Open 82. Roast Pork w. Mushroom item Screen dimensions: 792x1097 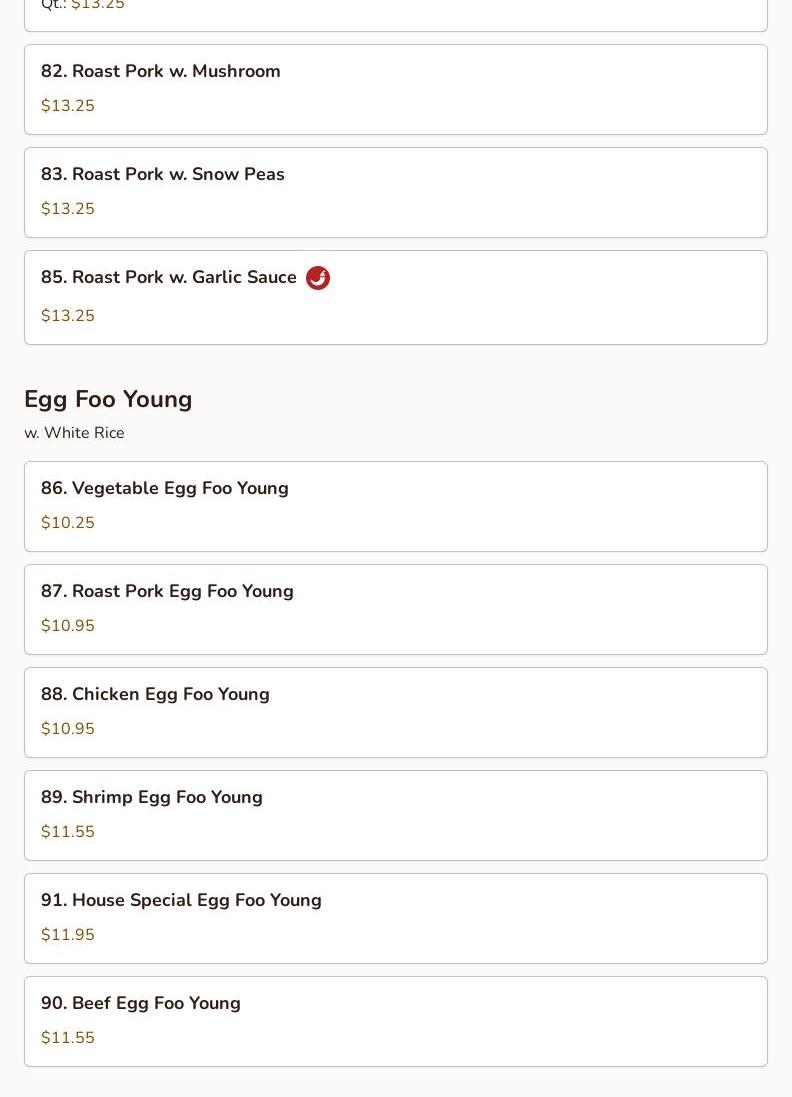[161, 72]
